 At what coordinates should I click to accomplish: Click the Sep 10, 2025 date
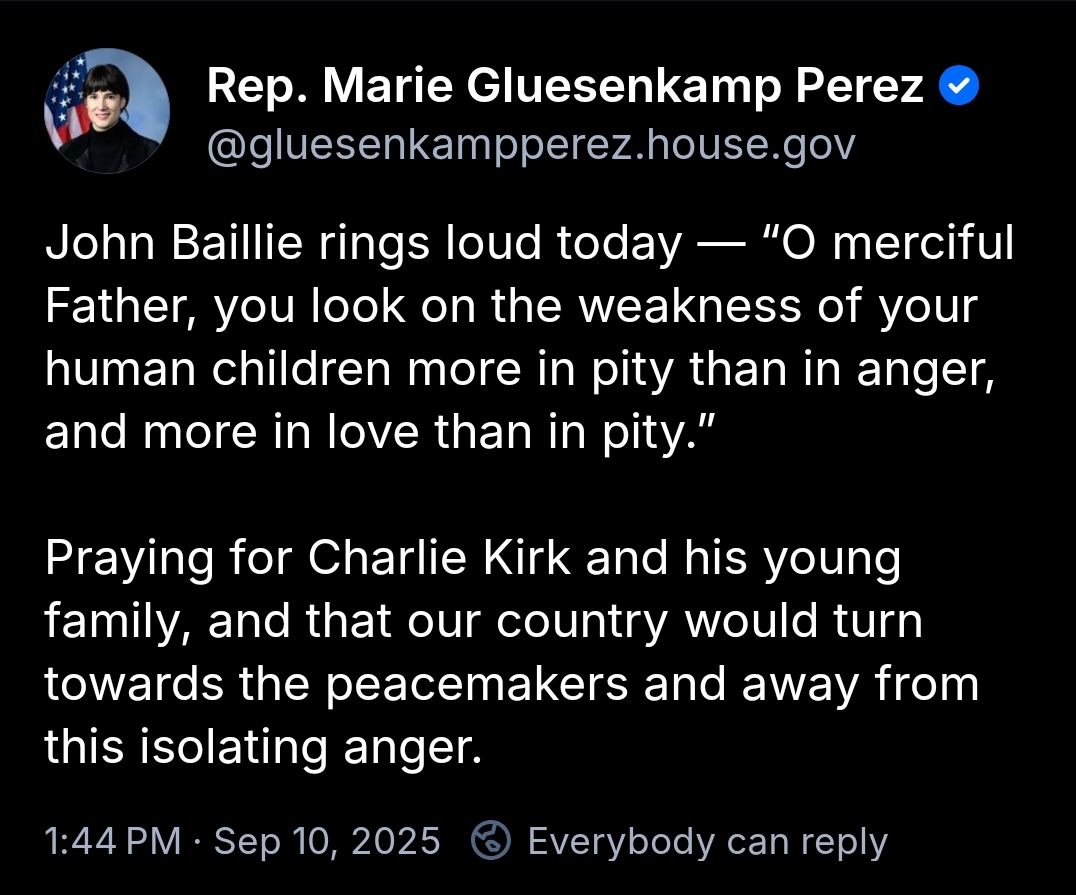tap(327, 841)
